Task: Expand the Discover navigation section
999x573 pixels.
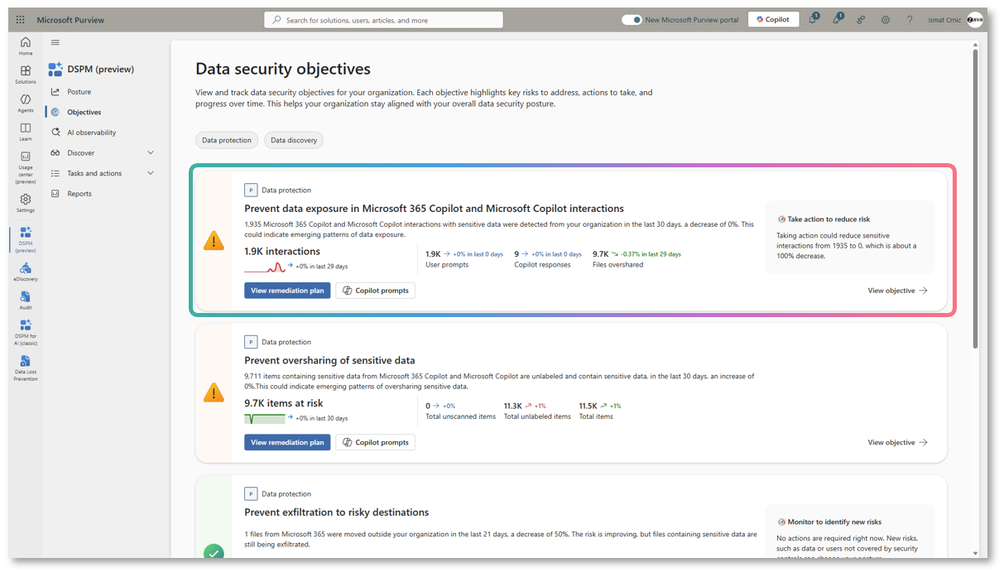Action: coord(150,153)
